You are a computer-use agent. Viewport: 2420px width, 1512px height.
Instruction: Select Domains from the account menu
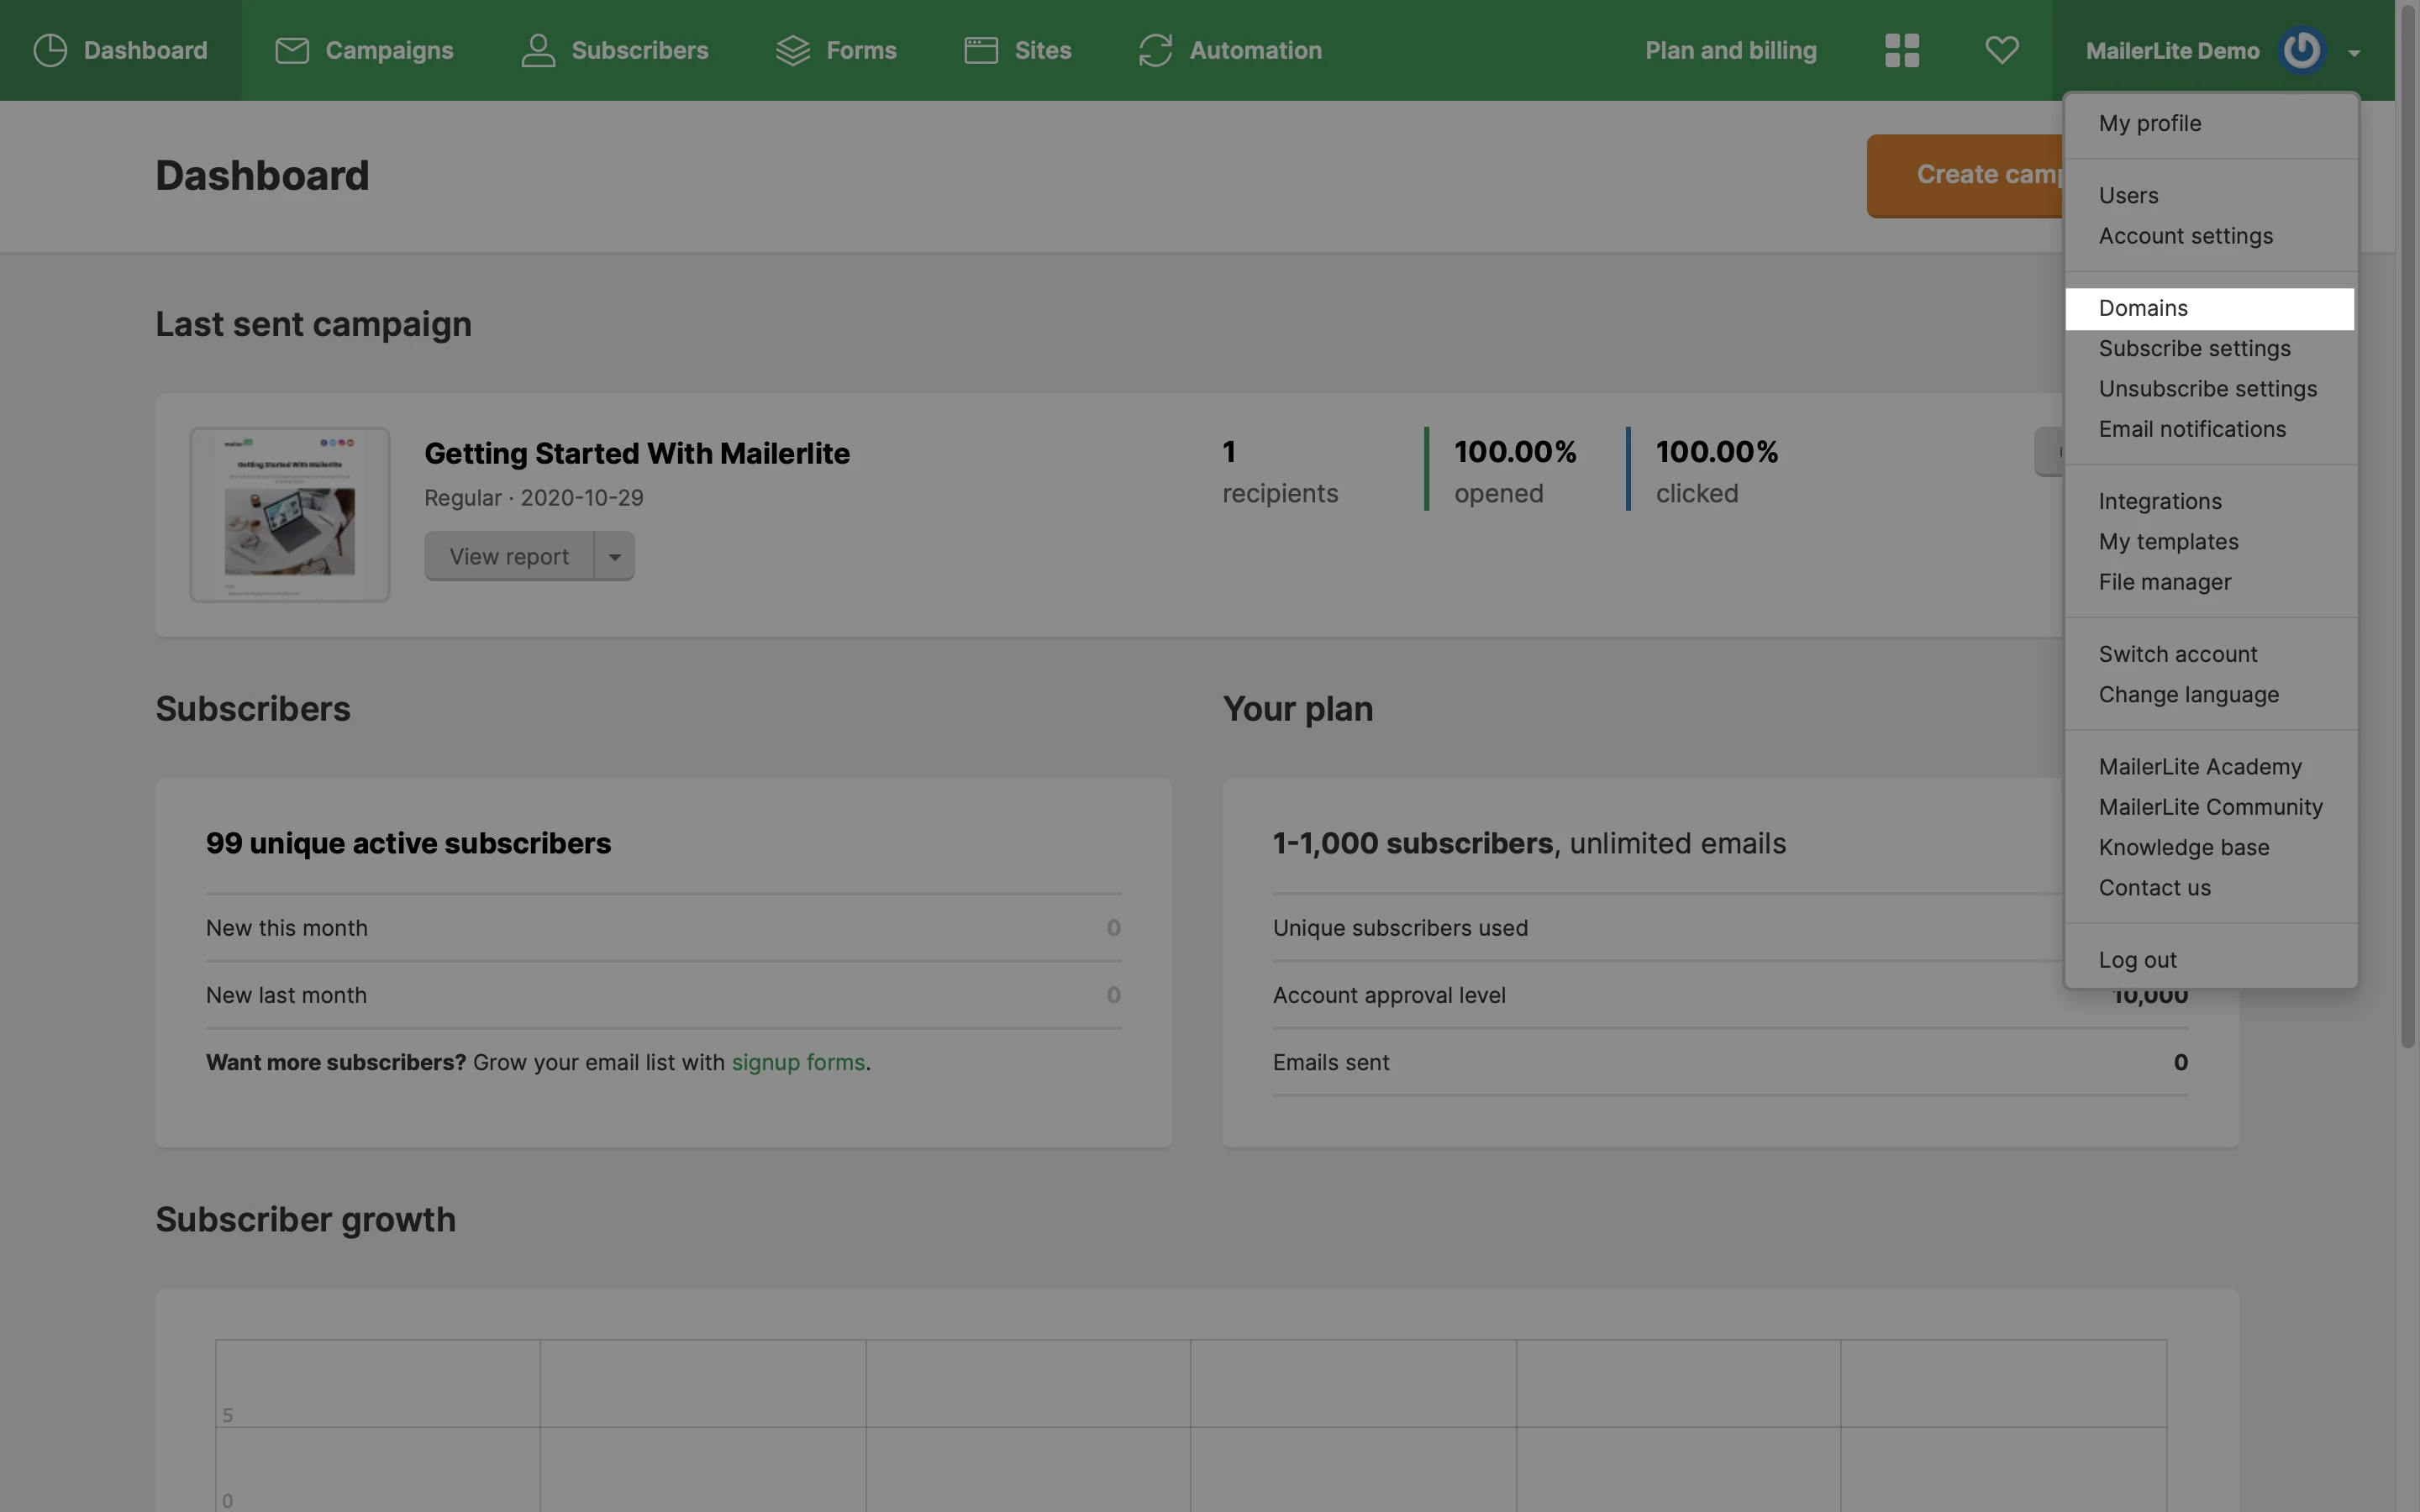tap(2143, 309)
